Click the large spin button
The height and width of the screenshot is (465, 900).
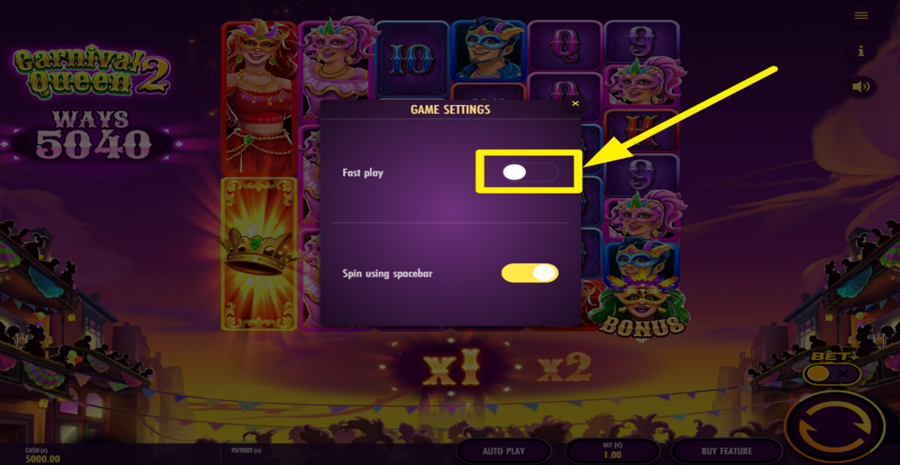click(x=835, y=429)
